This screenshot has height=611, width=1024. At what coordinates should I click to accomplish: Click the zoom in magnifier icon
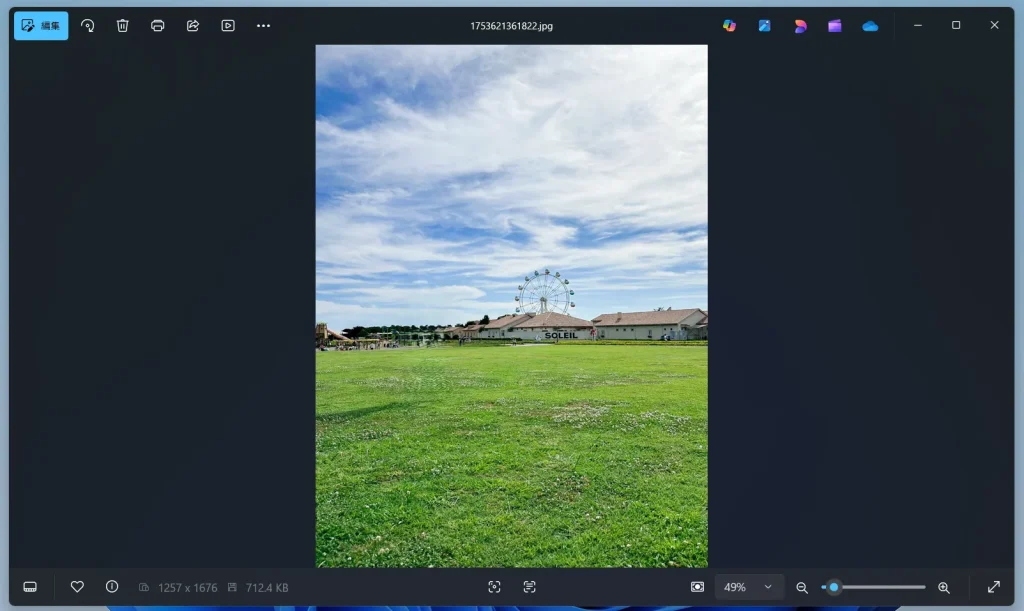[x=944, y=588]
